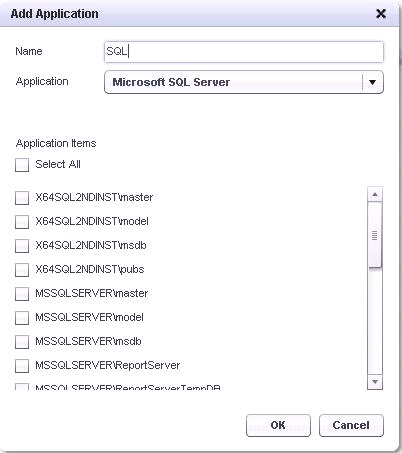Check X64SQL2NDINST\msdb item

(x=22, y=246)
